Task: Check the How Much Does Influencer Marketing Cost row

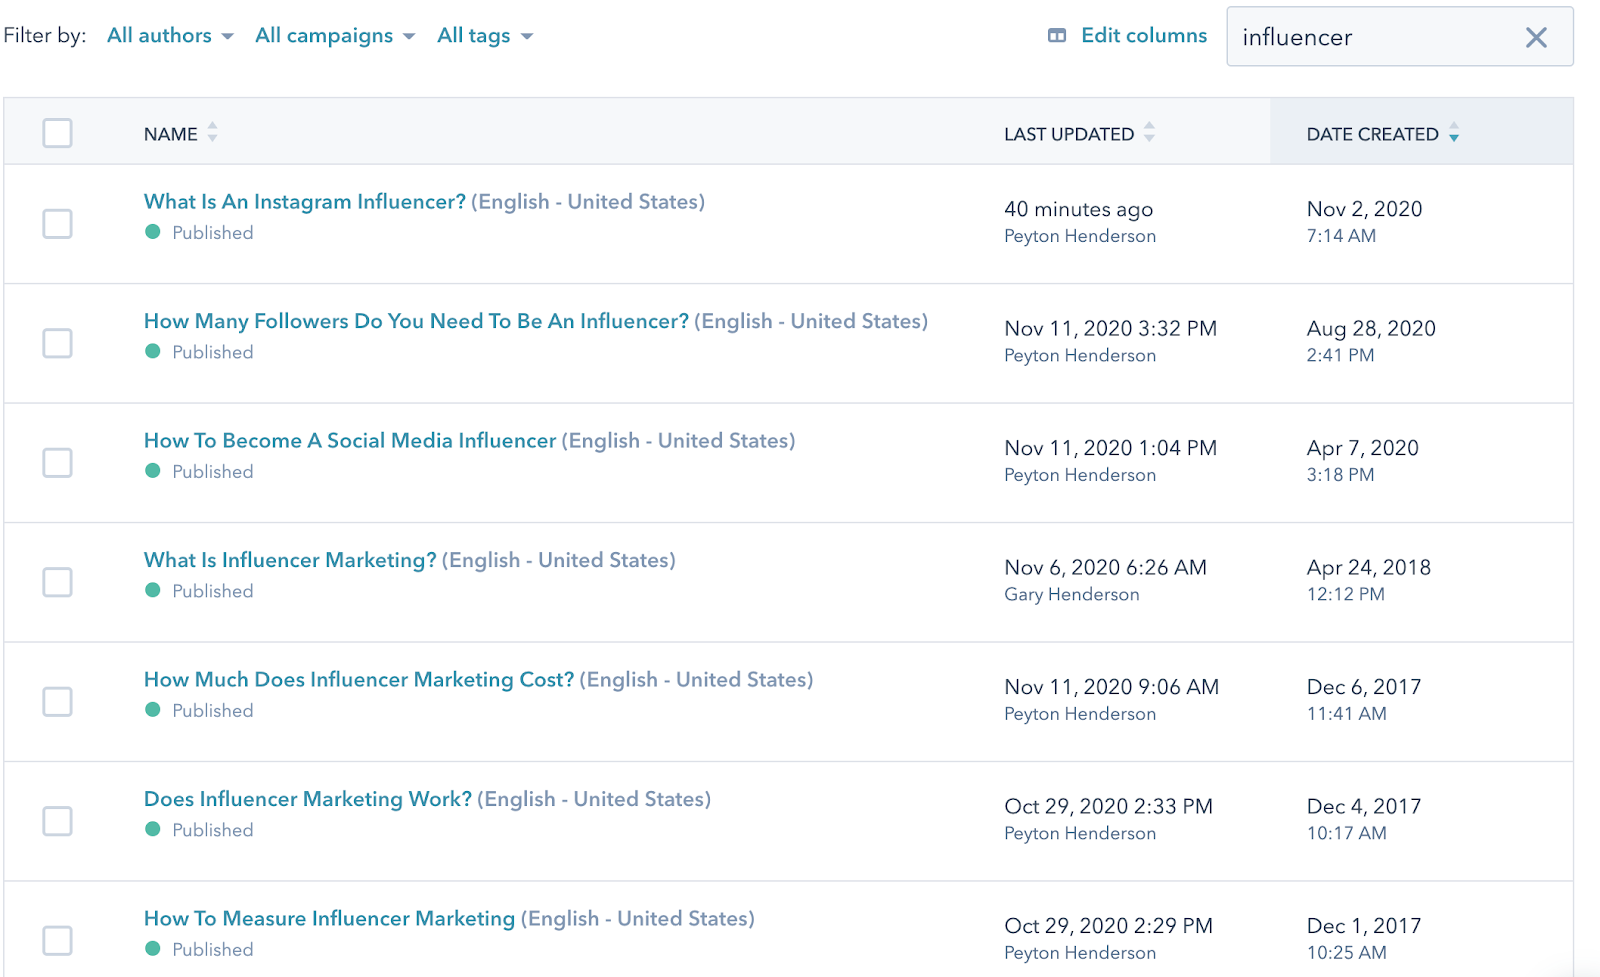Action: click(58, 702)
